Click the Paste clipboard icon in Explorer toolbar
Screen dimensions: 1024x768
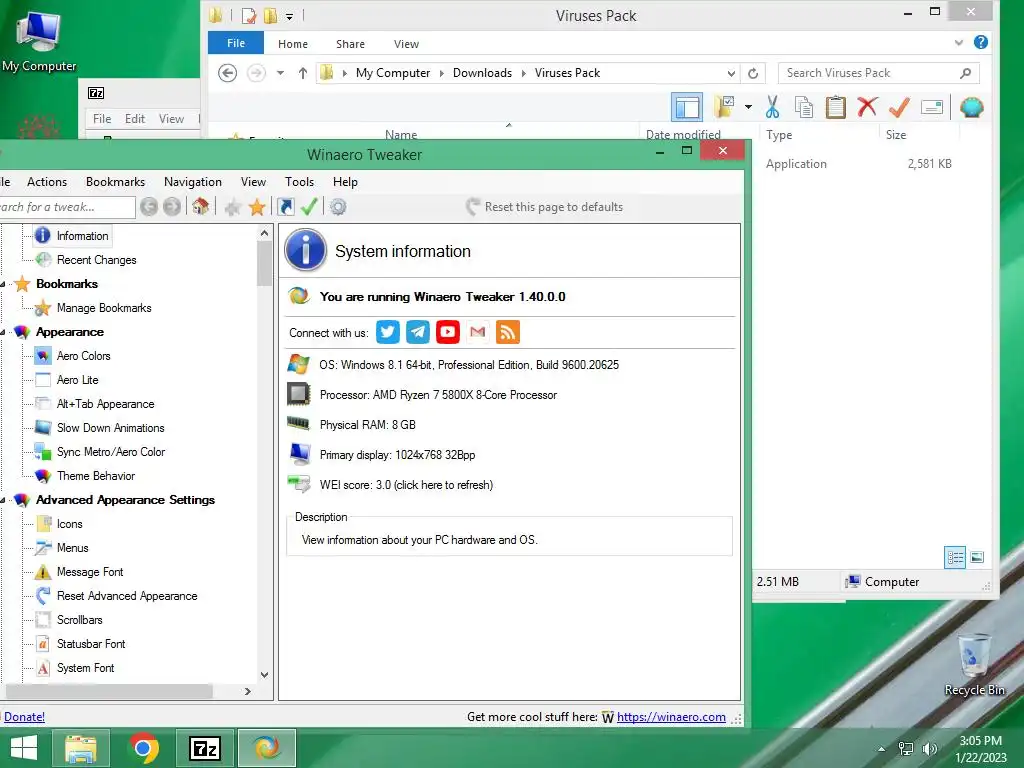coord(835,107)
